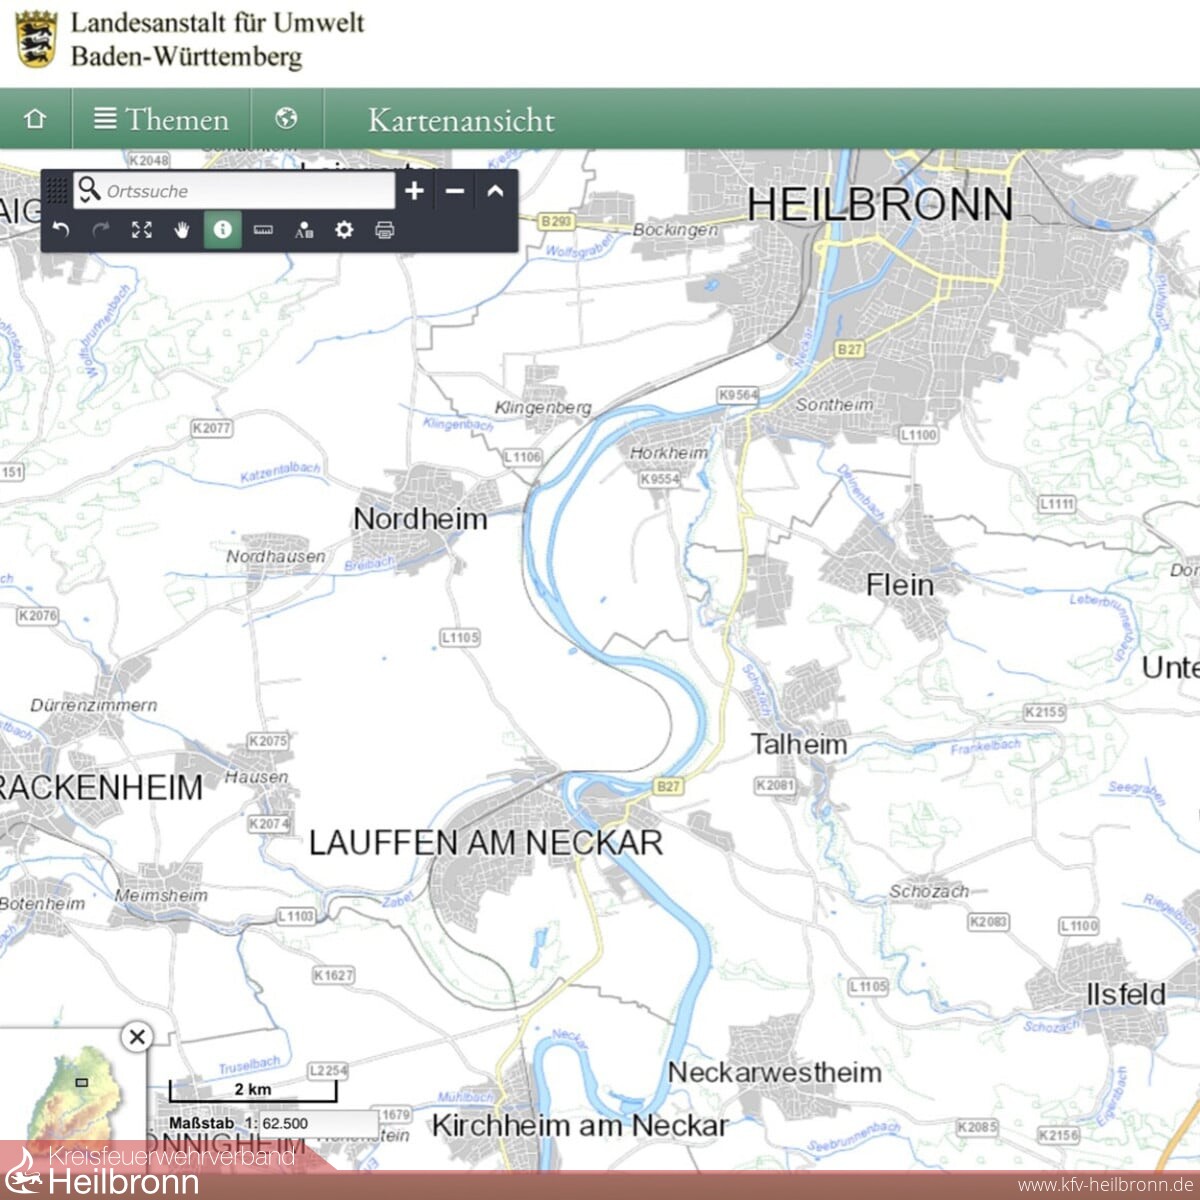Open the map labeling tool

pyautogui.click(x=304, y=230)
